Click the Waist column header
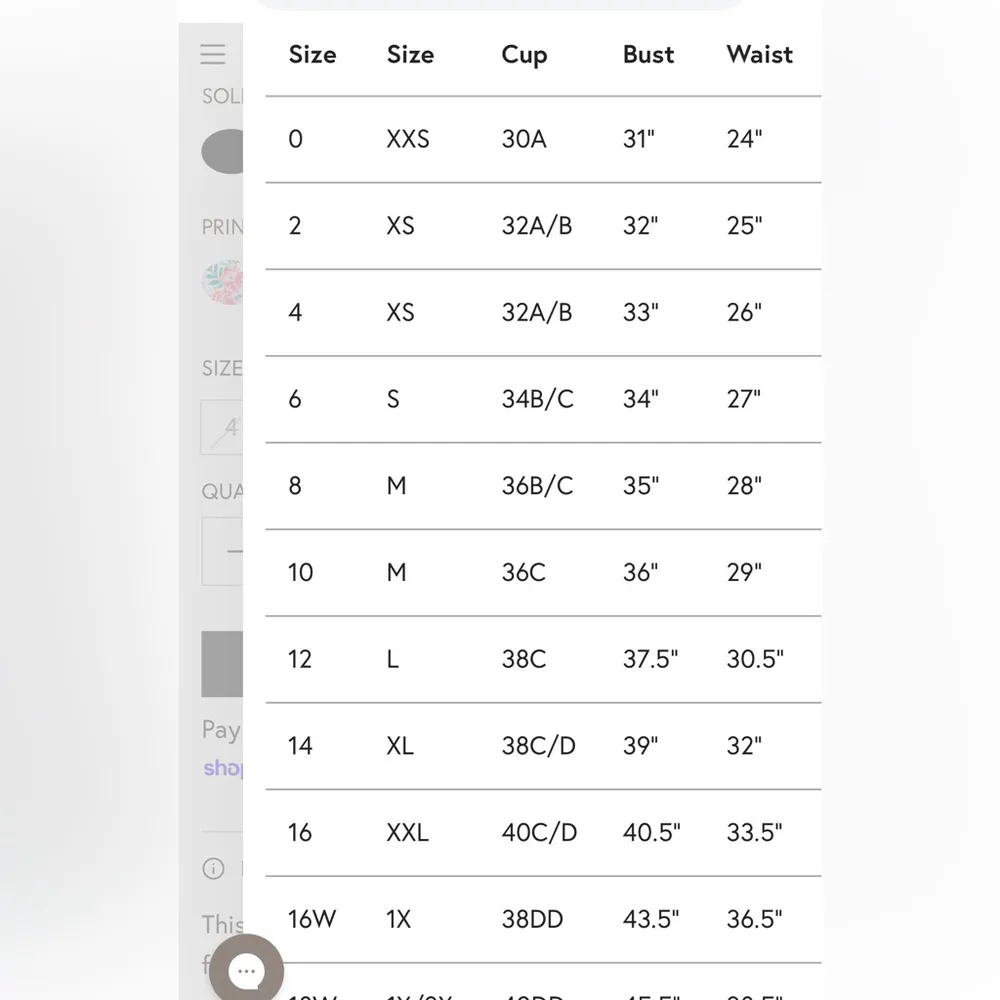 pos(759,55)
